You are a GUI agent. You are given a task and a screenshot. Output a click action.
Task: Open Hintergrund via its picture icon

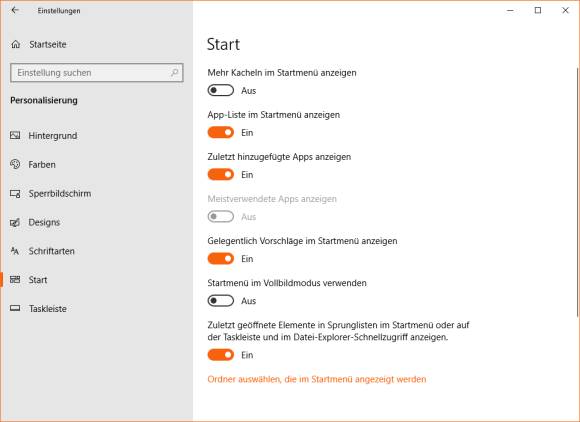tap(15, 135)
